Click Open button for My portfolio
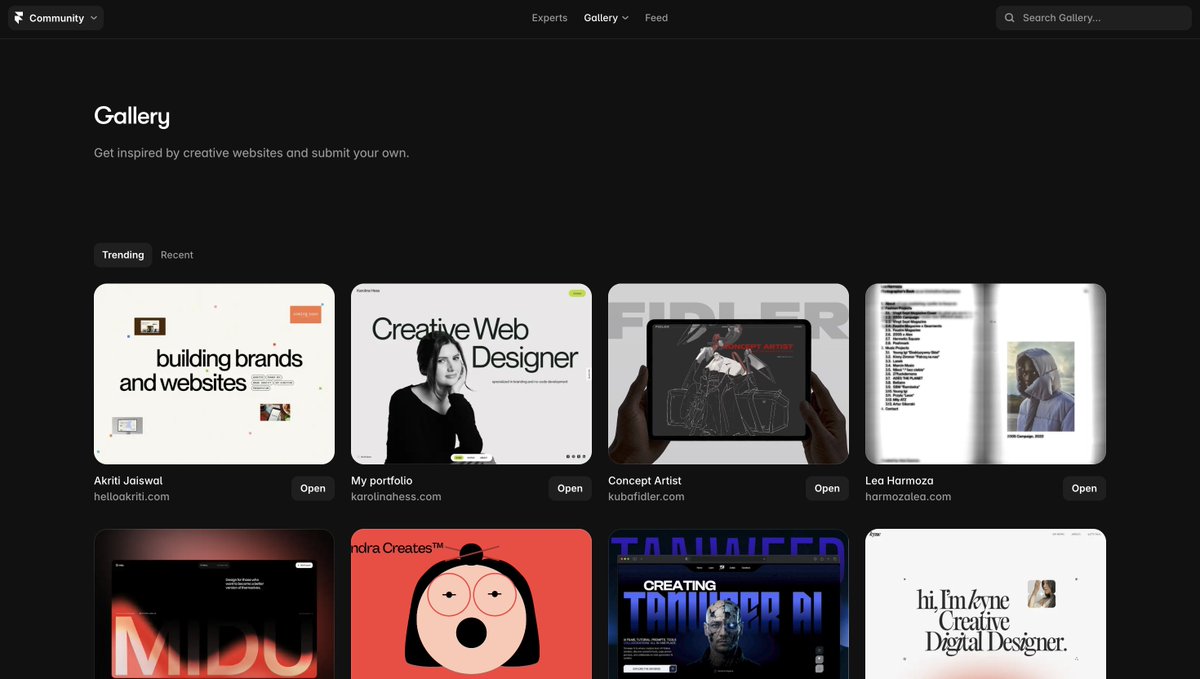Screen dimensions: 1200x679 pos(570,488)
